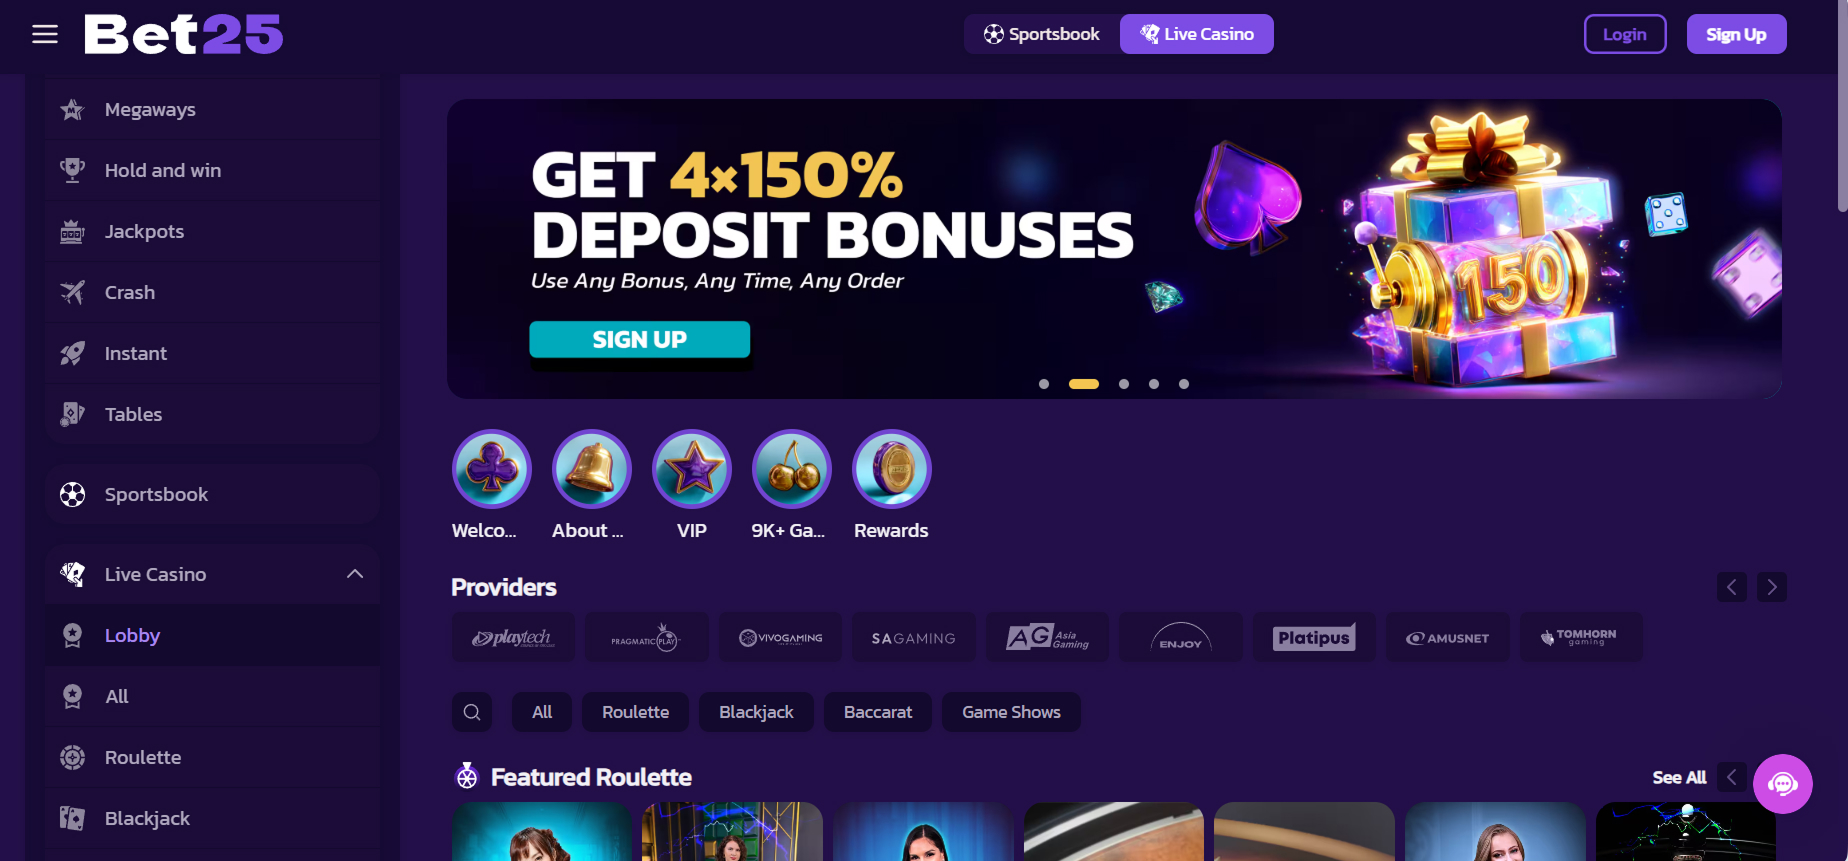Jump to the first banner slide dot
This screenshot has width=1848, height=861.
coord(1044,384)
